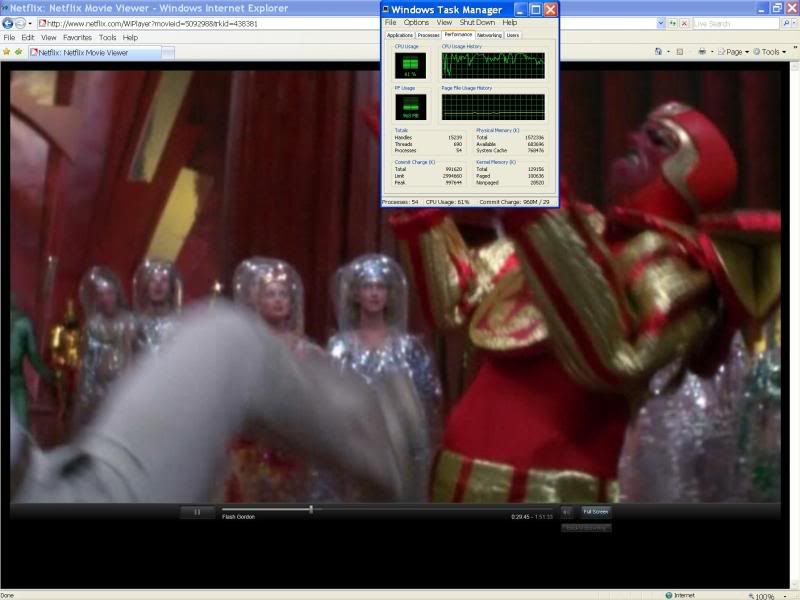800x600 pixels.
Task: Close the Windows Task Manager window
Action: point(551,10)
